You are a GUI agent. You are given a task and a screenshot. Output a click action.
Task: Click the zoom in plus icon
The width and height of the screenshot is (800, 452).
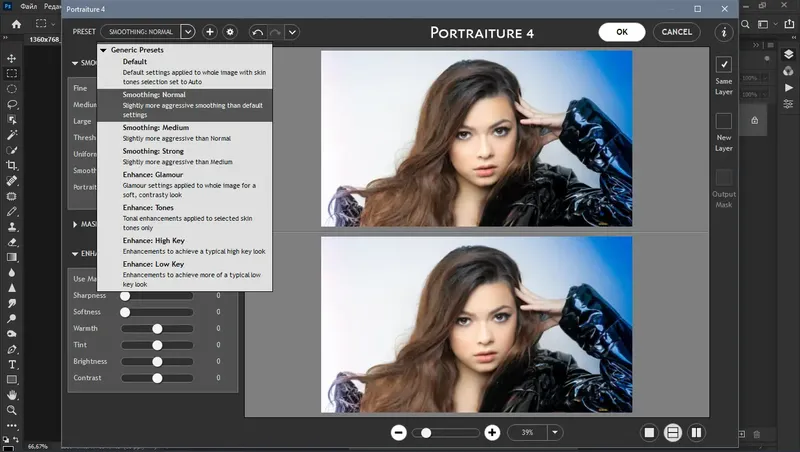coord(492,432)
